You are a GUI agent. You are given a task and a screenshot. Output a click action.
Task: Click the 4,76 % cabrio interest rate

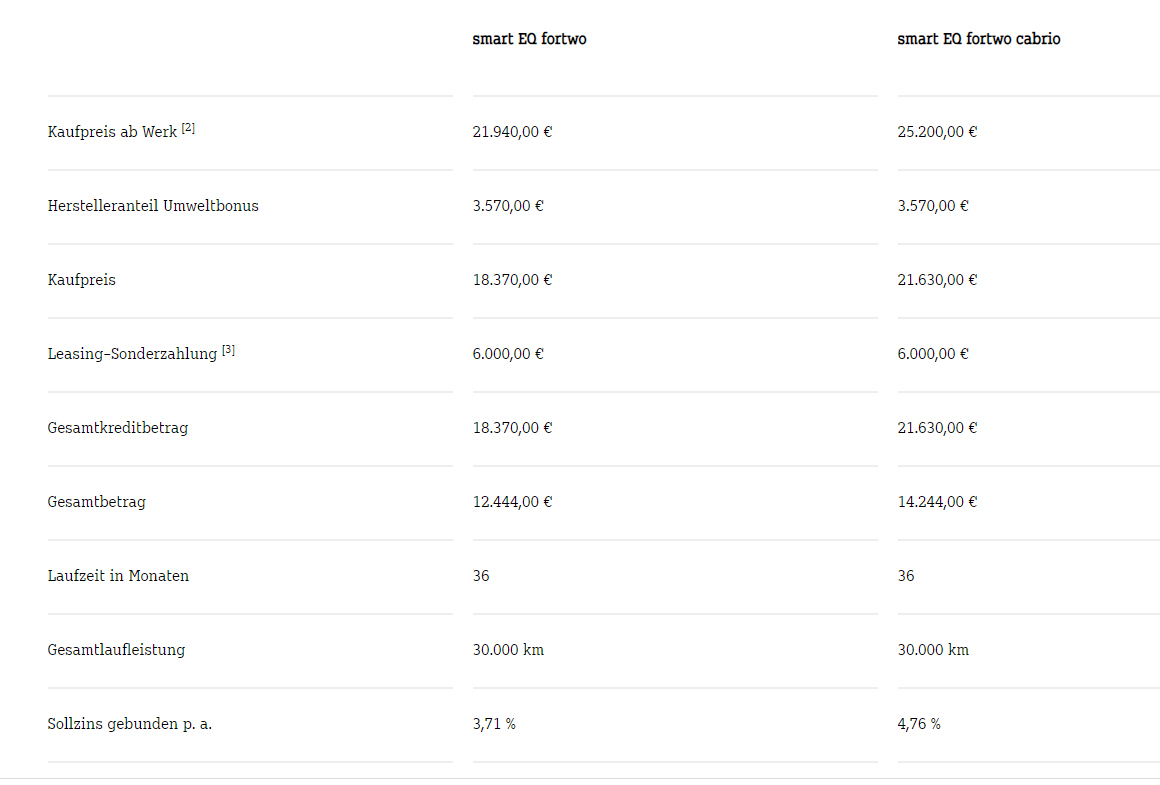[x=919, y=724]
